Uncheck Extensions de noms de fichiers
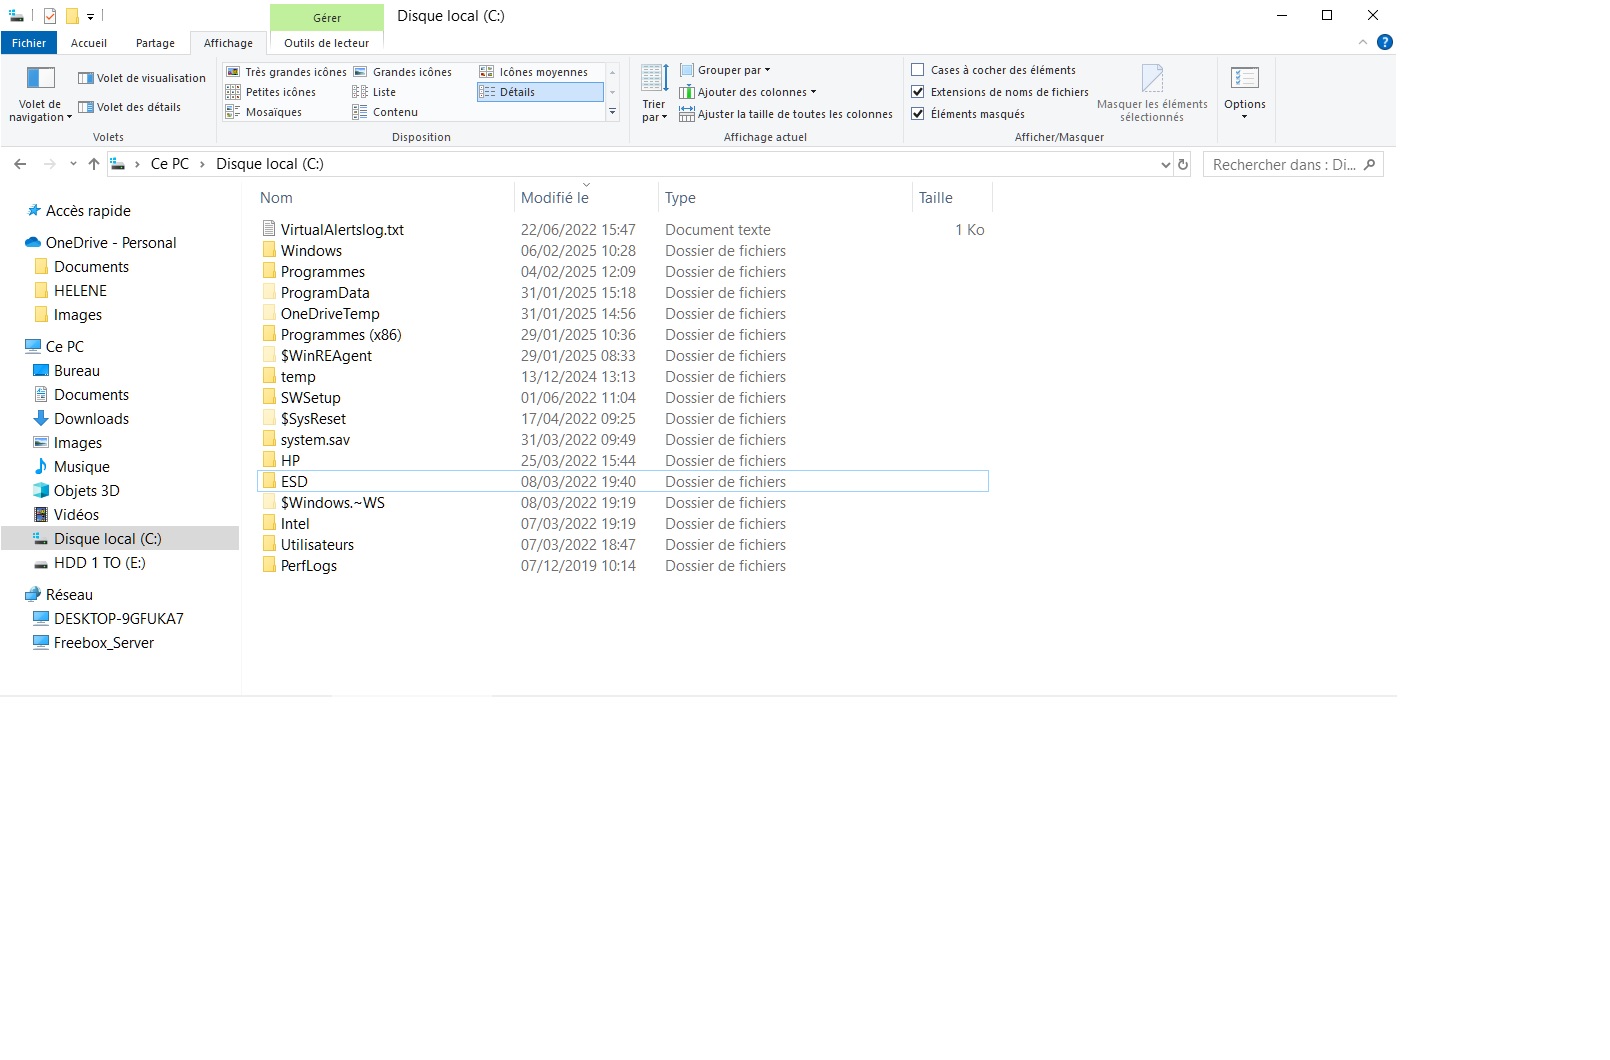Screen dimensions: 1610x1060 917,92
